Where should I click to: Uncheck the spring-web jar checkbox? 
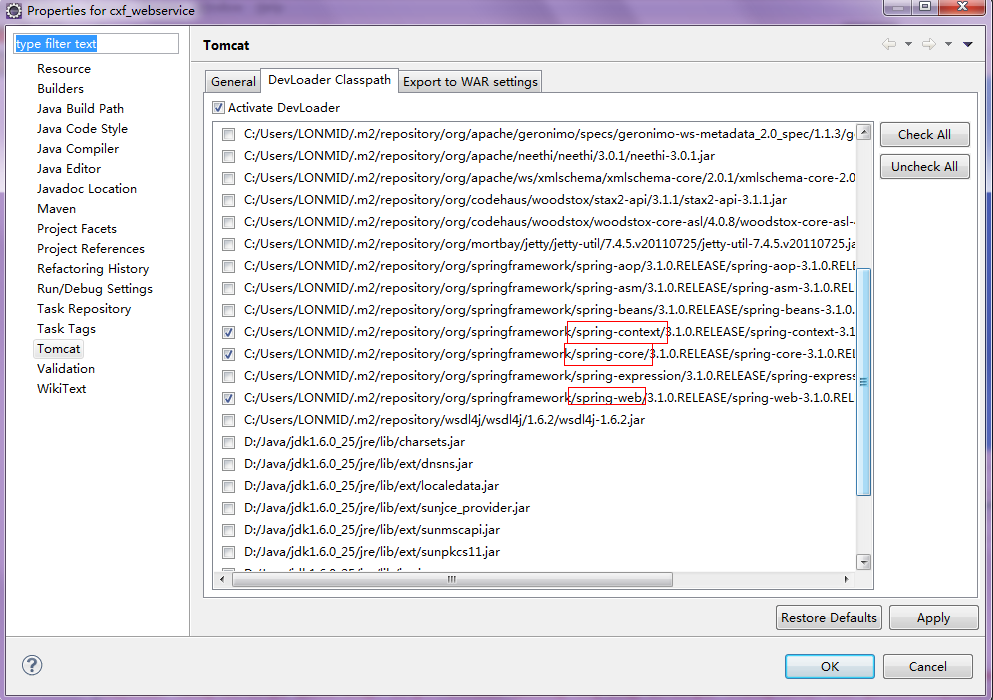229,398
